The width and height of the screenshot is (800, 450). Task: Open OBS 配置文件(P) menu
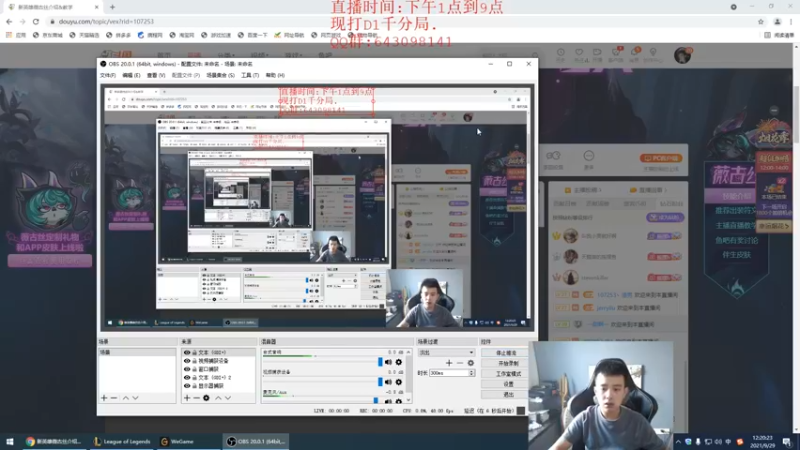click(x=186, y=75)
